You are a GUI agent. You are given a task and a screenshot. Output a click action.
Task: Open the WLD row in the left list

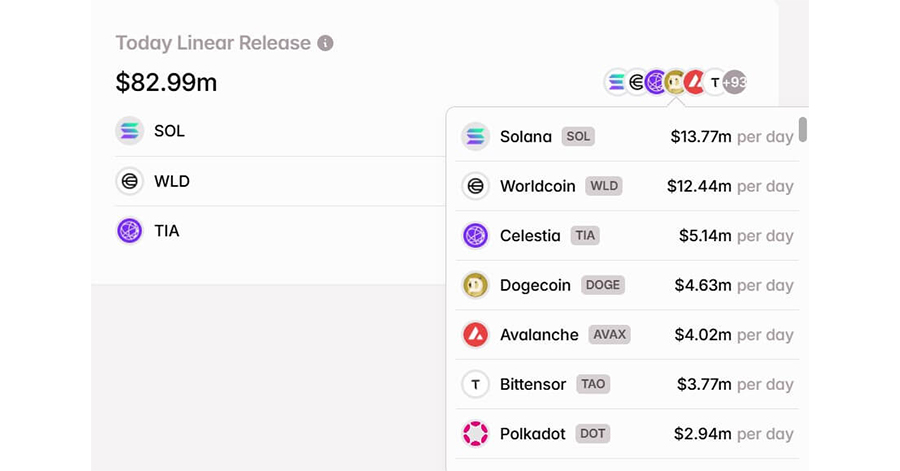point(280,181)
